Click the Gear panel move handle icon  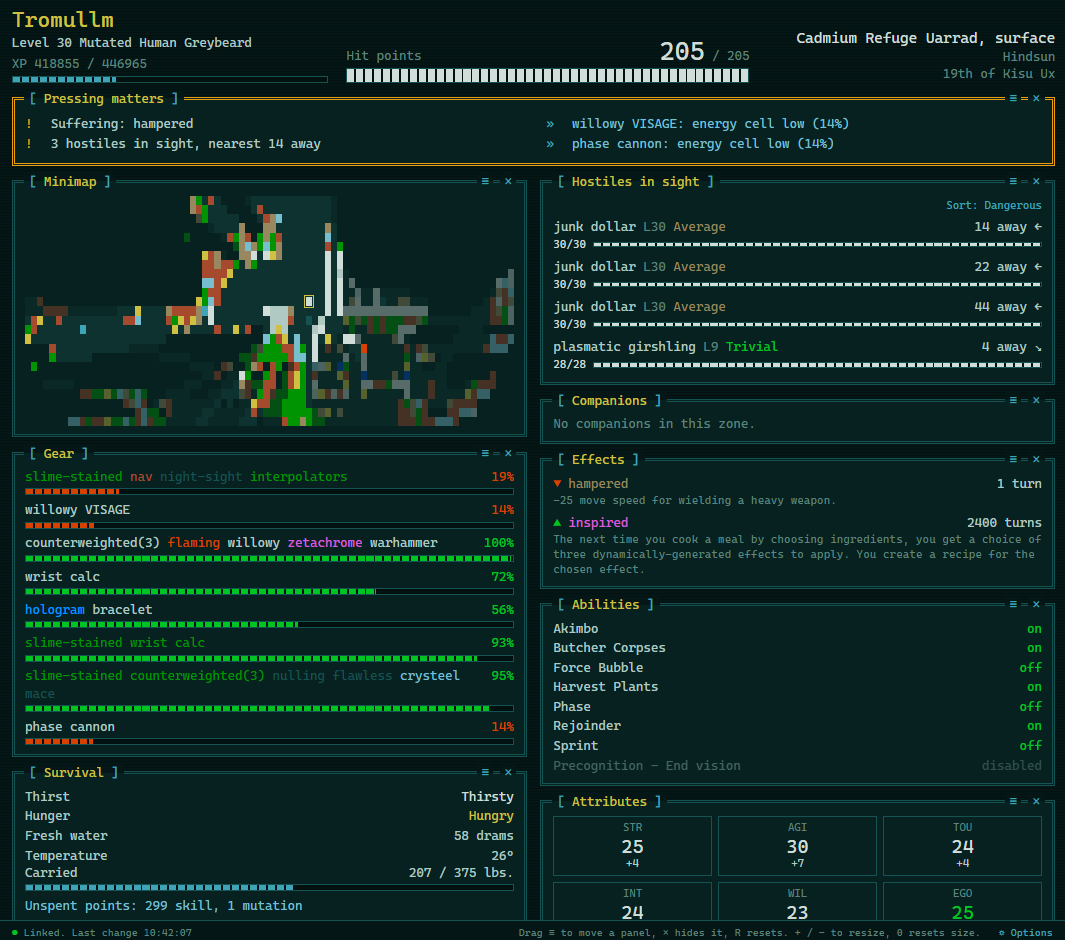pos(485,453)
